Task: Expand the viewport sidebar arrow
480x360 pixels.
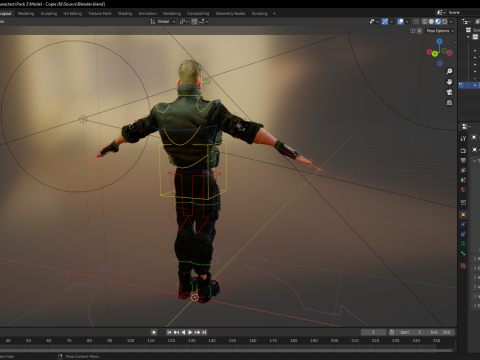Action: [x=455, y=42]
